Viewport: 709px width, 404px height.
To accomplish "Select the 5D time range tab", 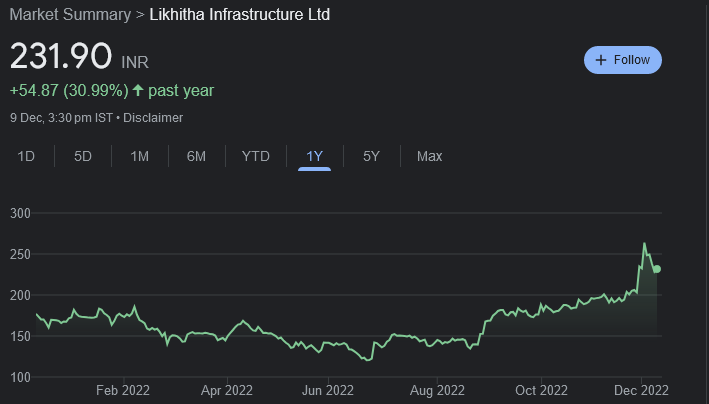I will [83, 156].
